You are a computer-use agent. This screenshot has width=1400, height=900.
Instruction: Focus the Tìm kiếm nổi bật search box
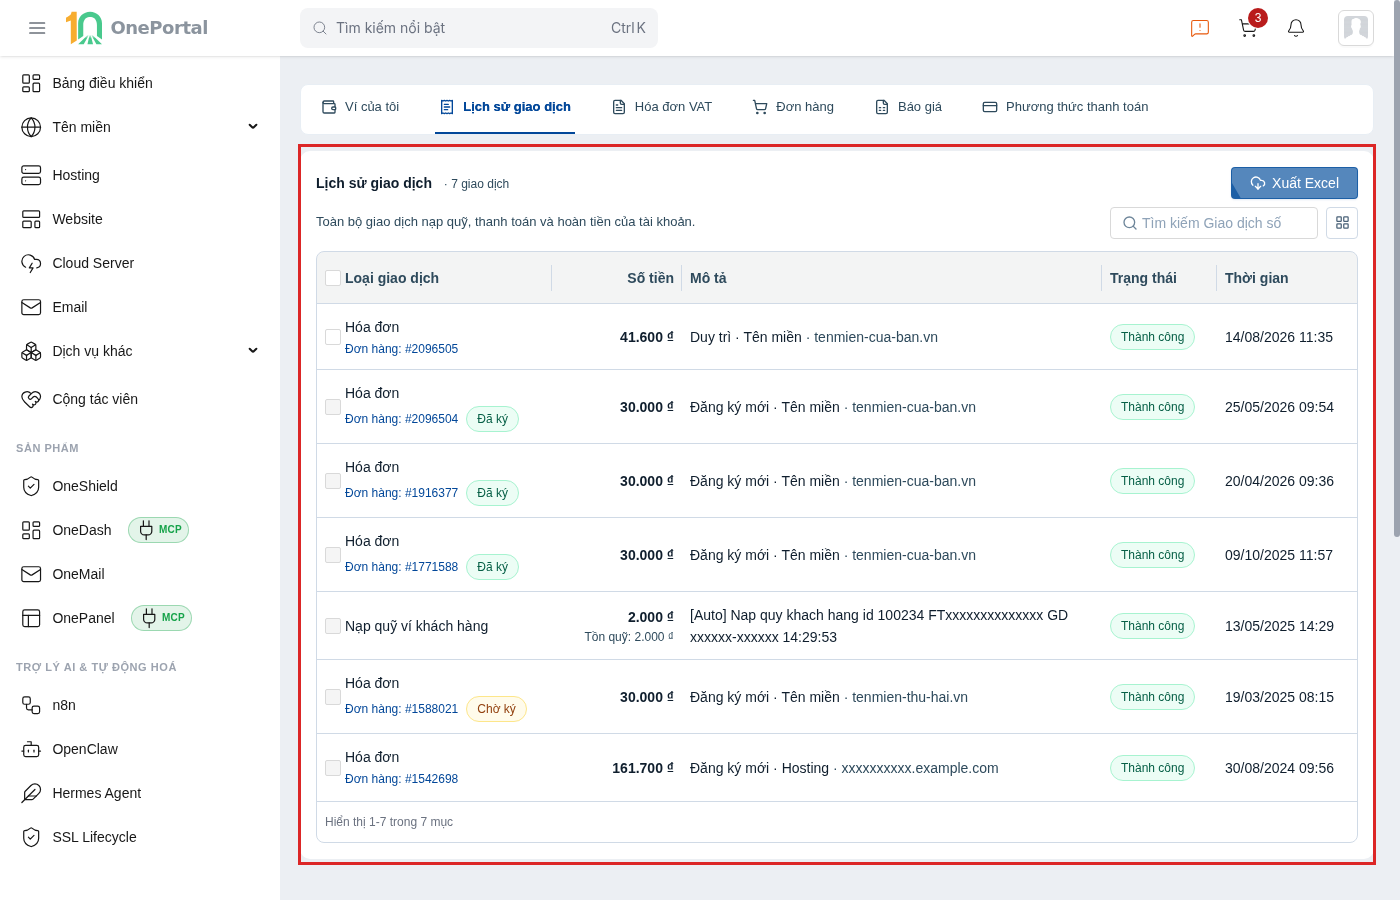[x=479, y=28]
